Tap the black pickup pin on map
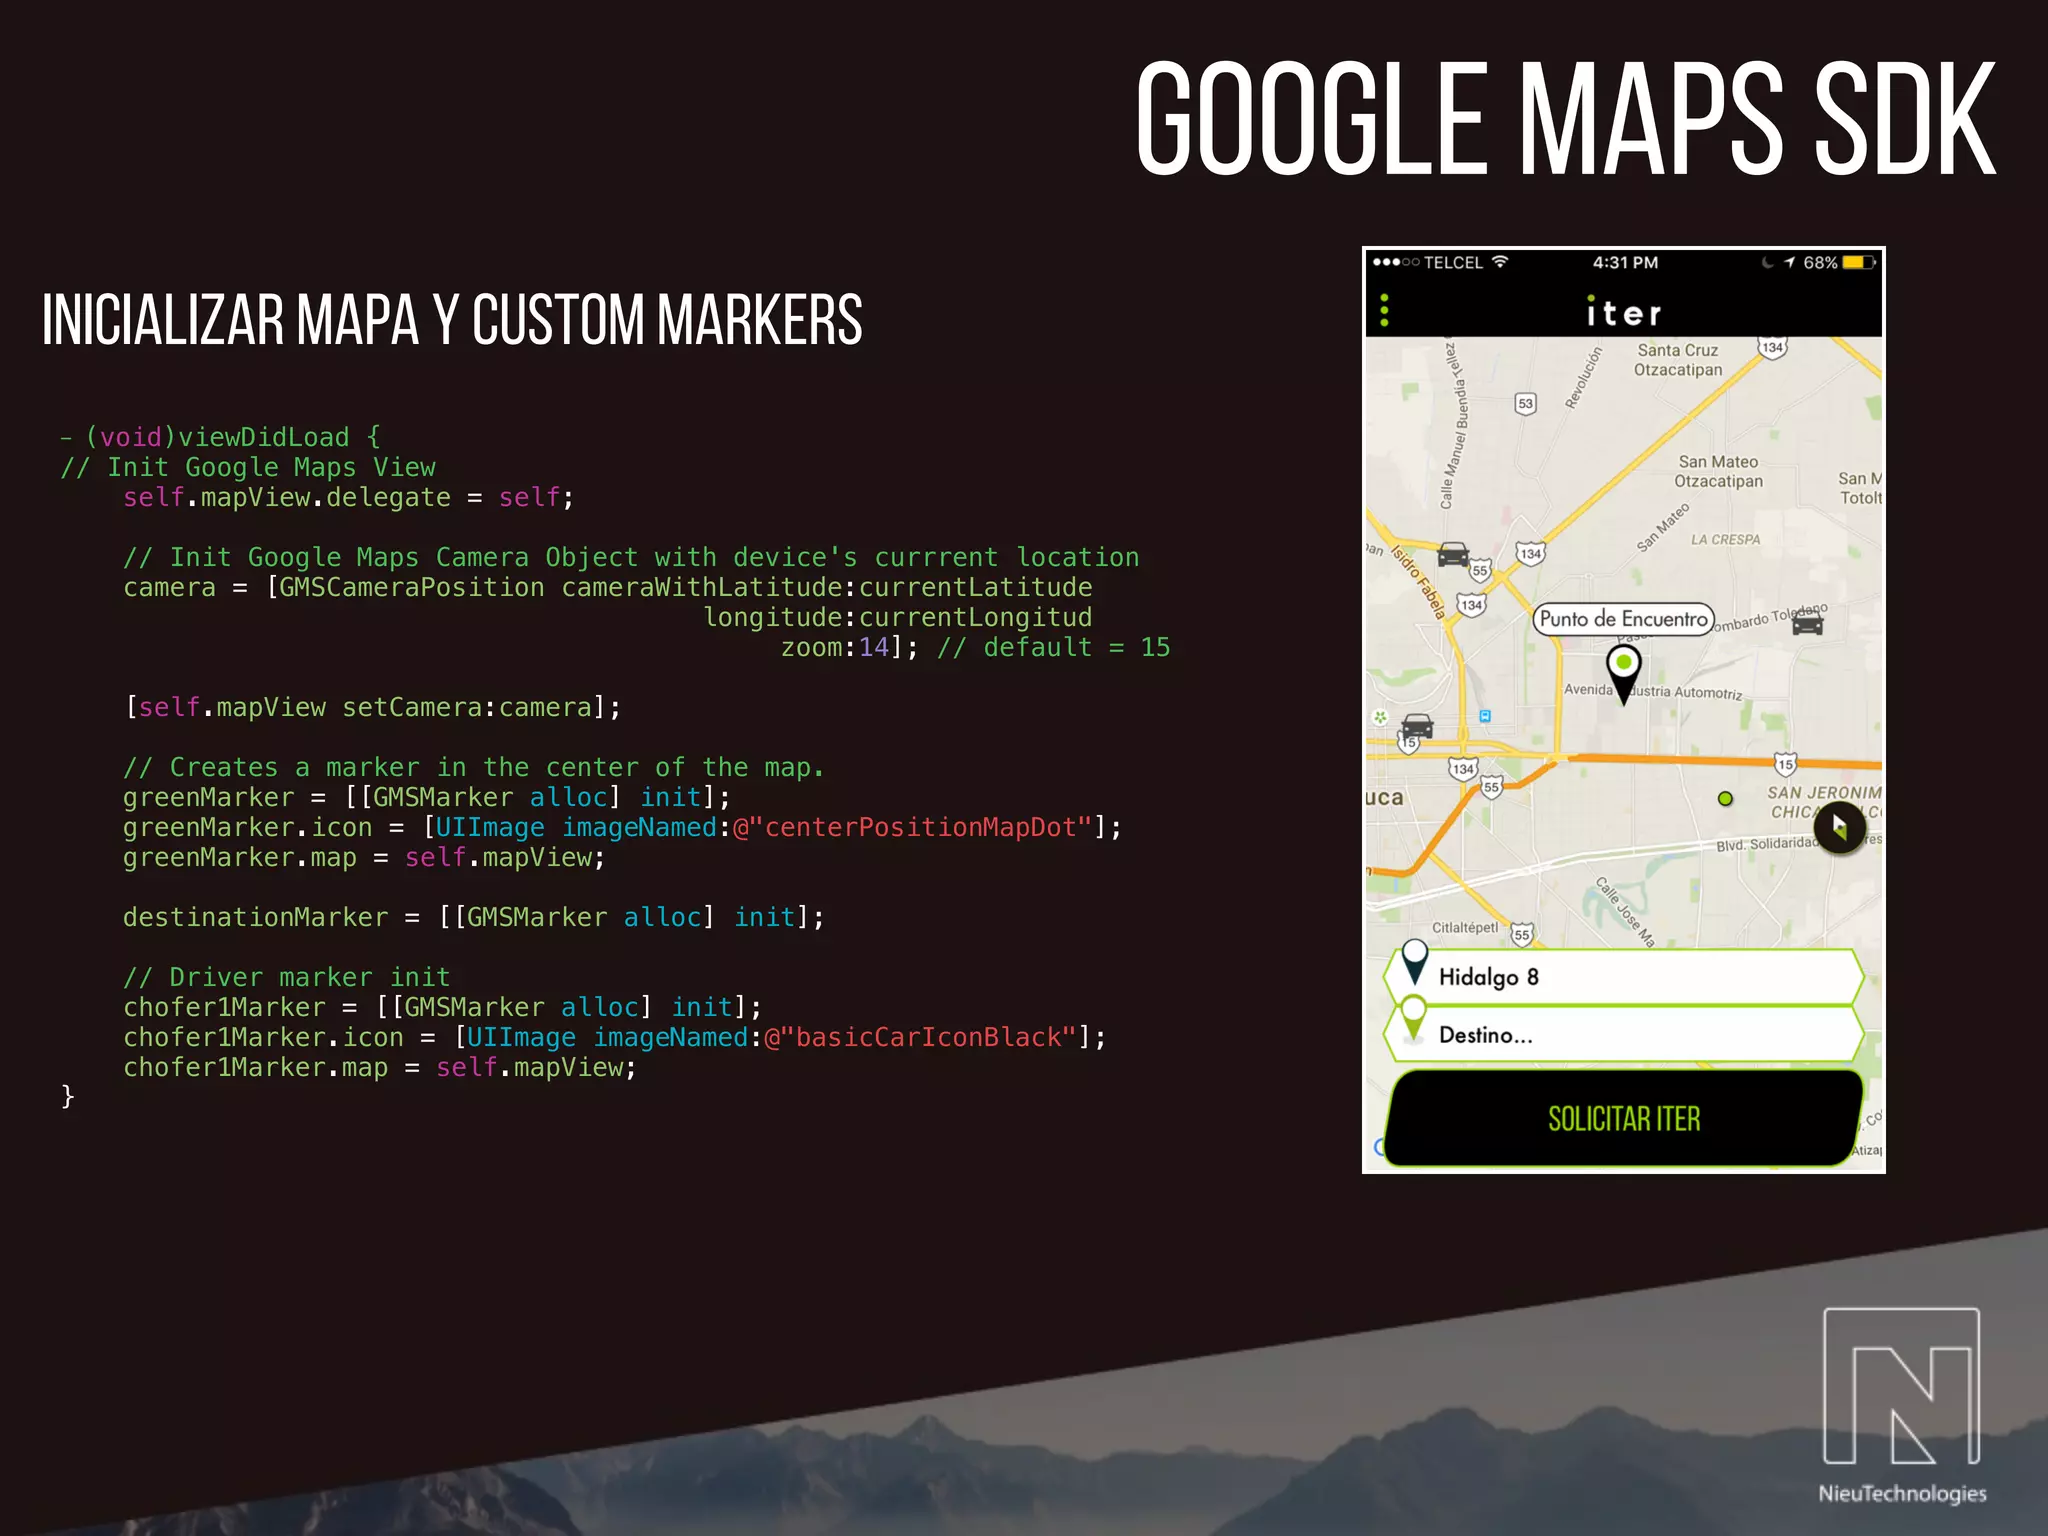Viewport: 2048px width, 1536px height. (x=1624, y=675)
